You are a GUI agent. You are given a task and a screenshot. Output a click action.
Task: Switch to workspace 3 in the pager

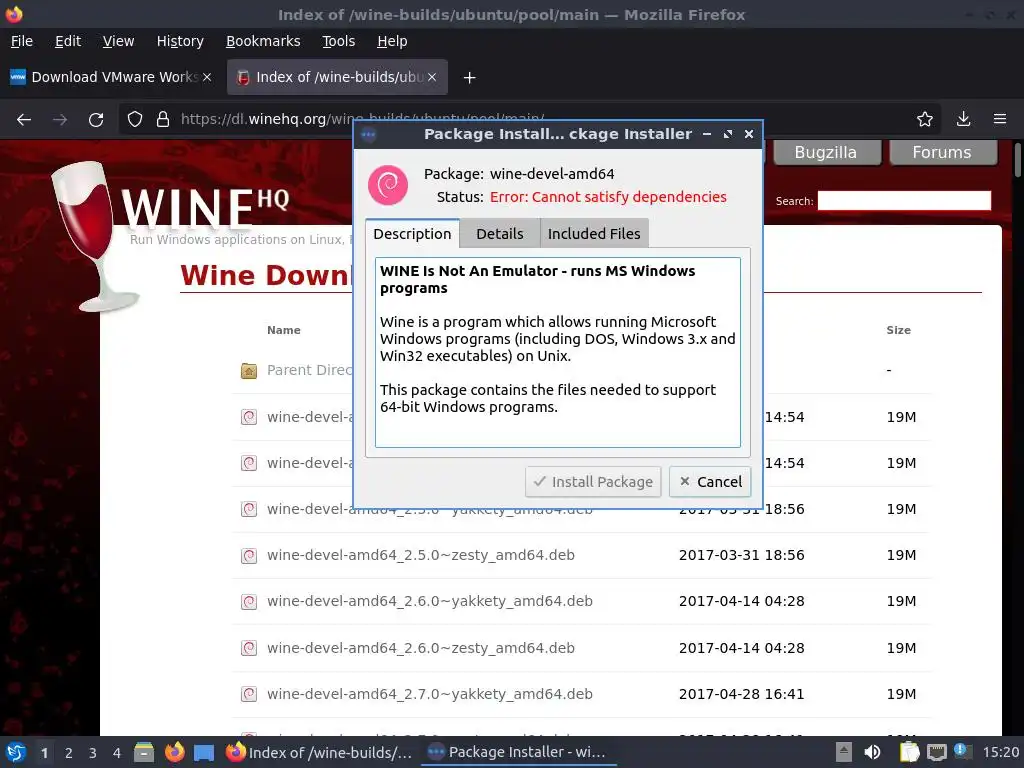click(93, 753)
